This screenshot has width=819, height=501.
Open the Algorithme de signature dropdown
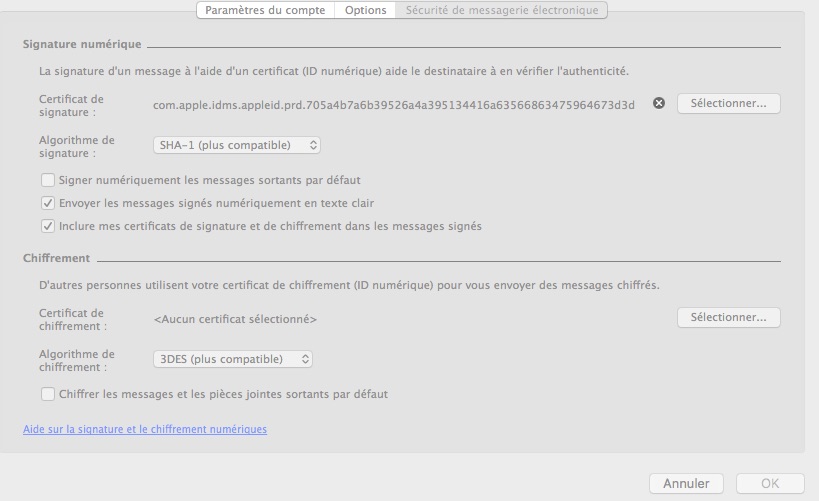pos(237,145)
